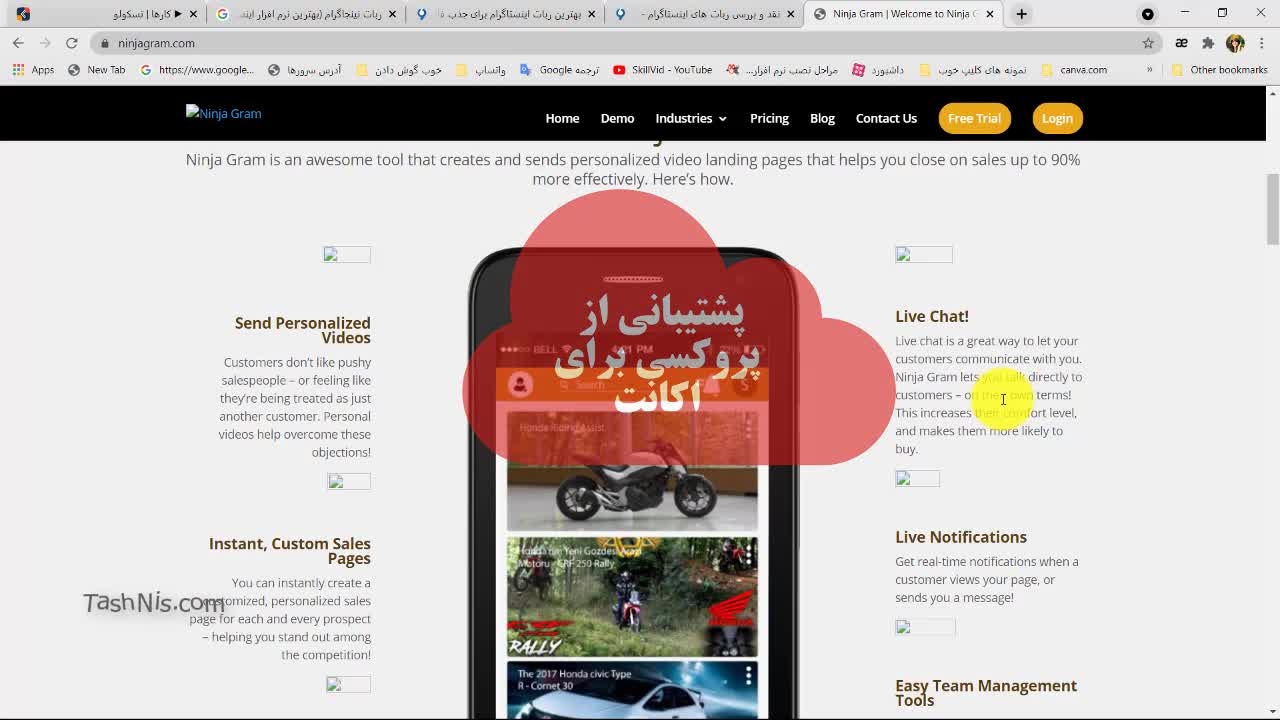Open the Blog menu item
Viewport: 1280px width, 720px height.
point(822,118)
